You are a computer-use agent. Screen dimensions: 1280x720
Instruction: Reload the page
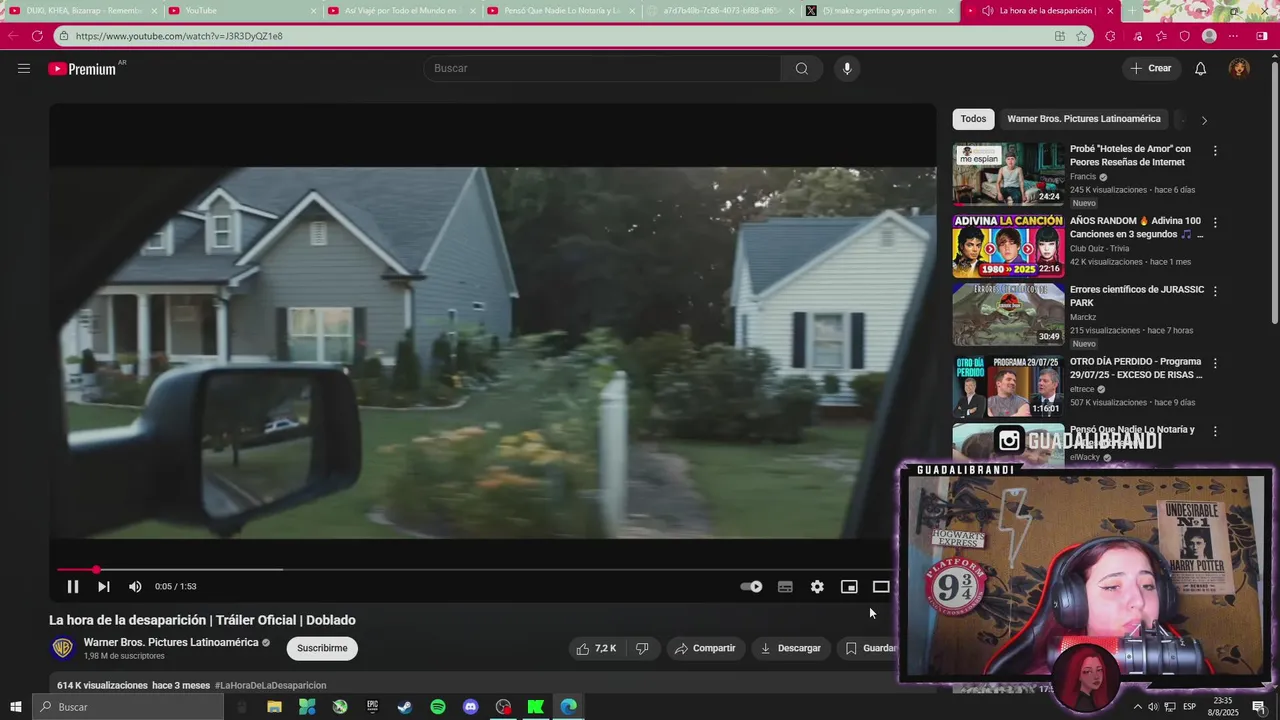37,36
